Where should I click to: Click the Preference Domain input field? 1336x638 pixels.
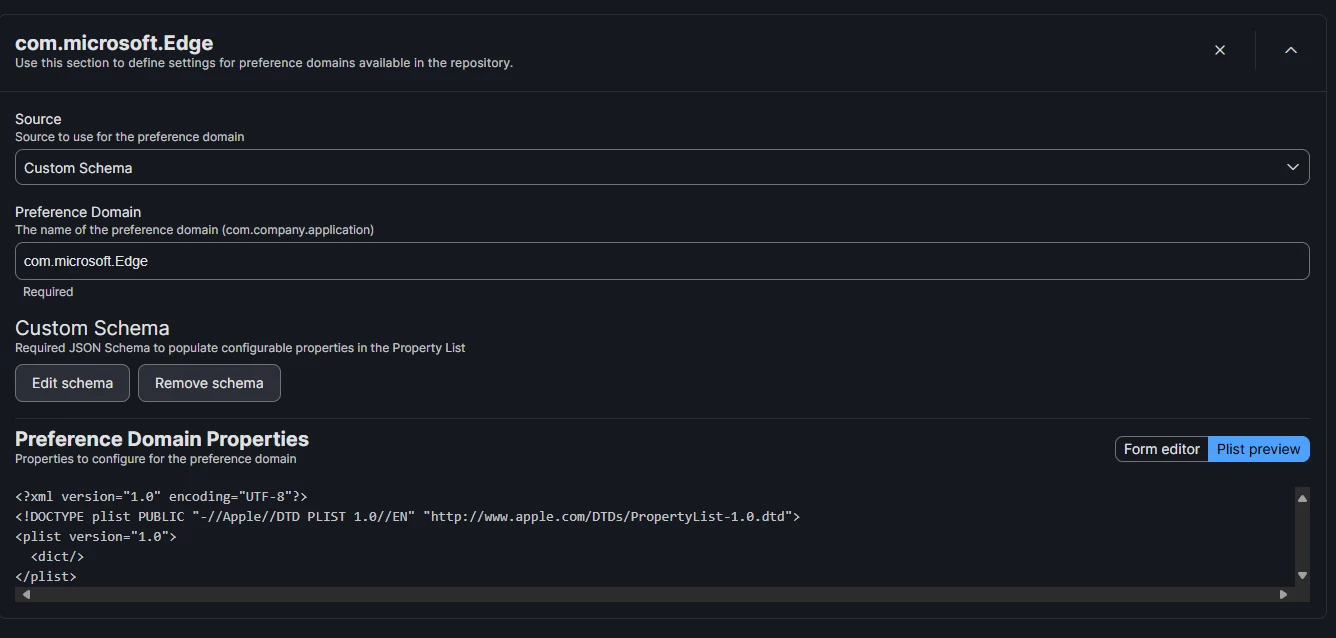click(x=662, y=261)
